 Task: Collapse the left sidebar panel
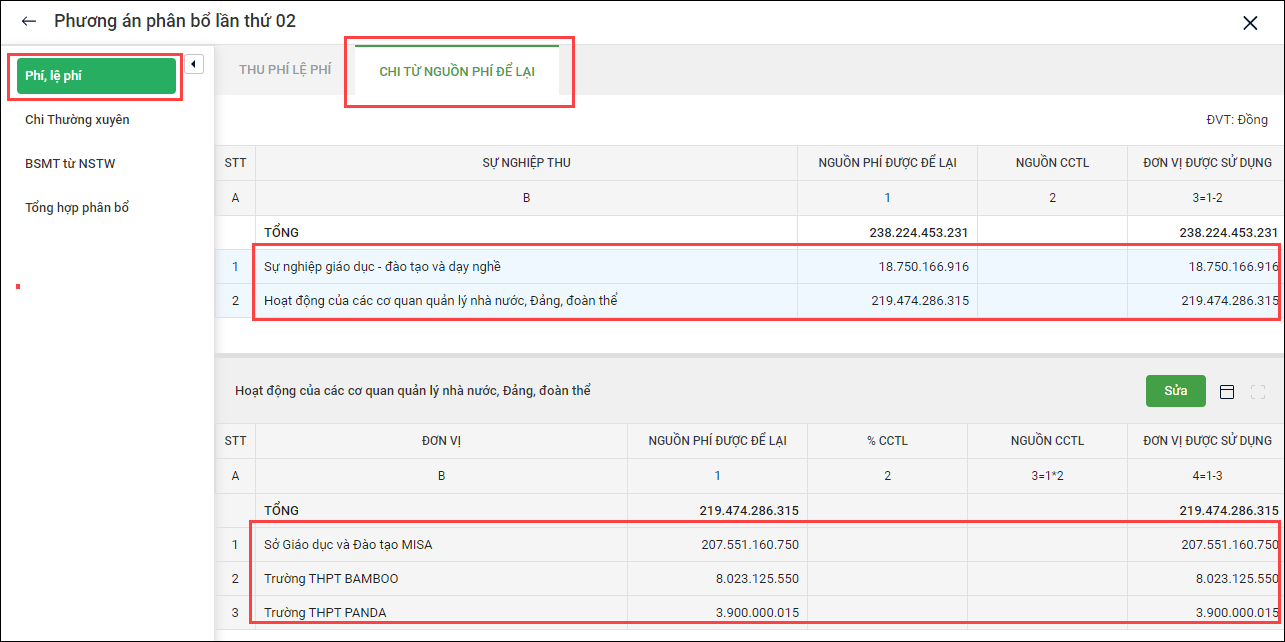tap(194, 65)
